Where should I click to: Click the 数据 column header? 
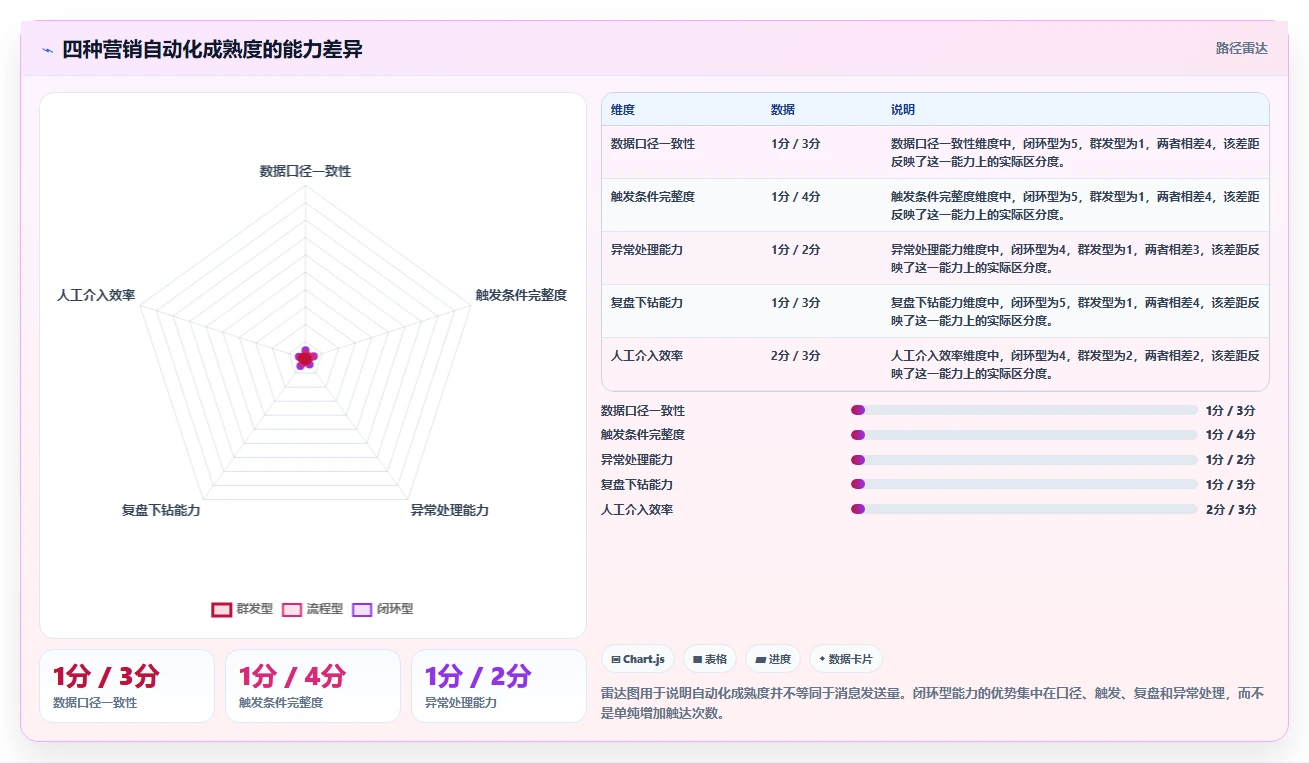tap(783, 110)
